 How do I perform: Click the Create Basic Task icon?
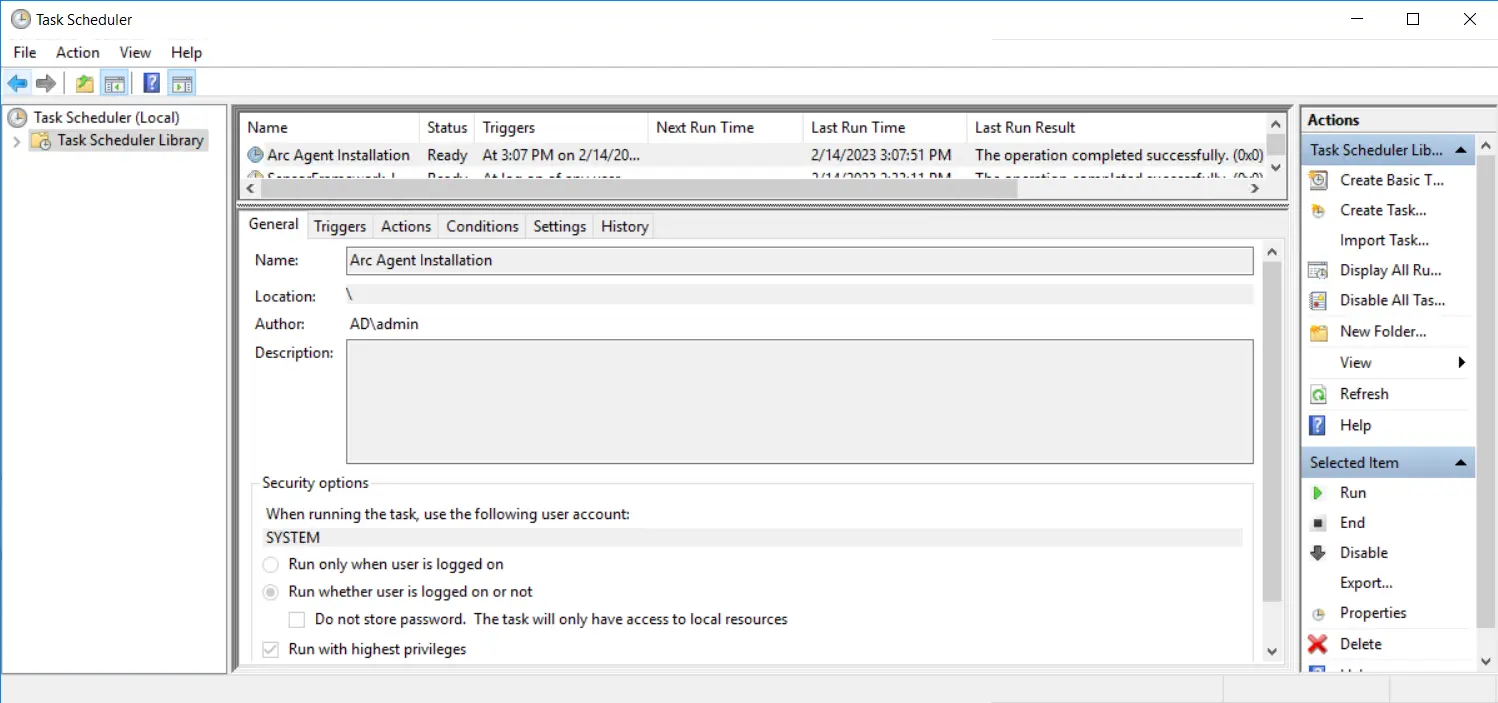[1318, 181]
